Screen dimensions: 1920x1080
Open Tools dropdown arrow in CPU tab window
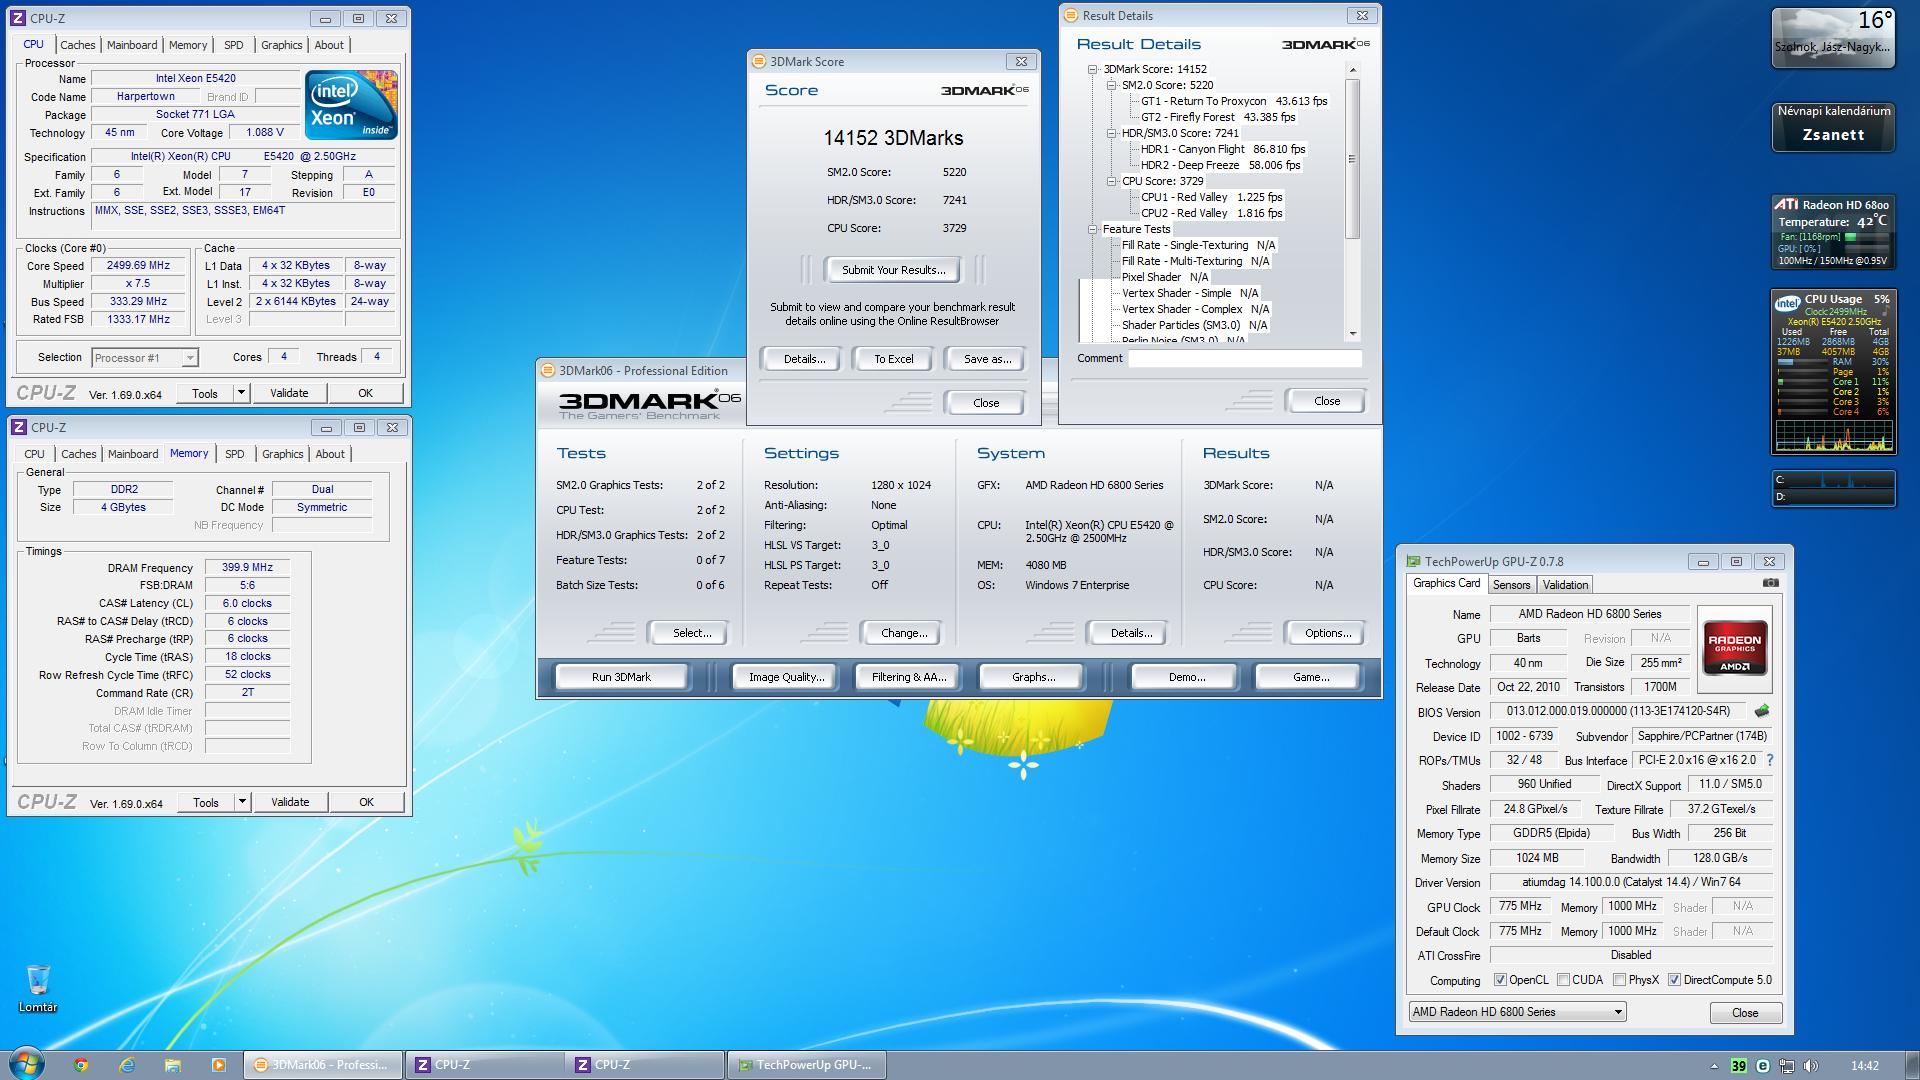pos(241,393)
